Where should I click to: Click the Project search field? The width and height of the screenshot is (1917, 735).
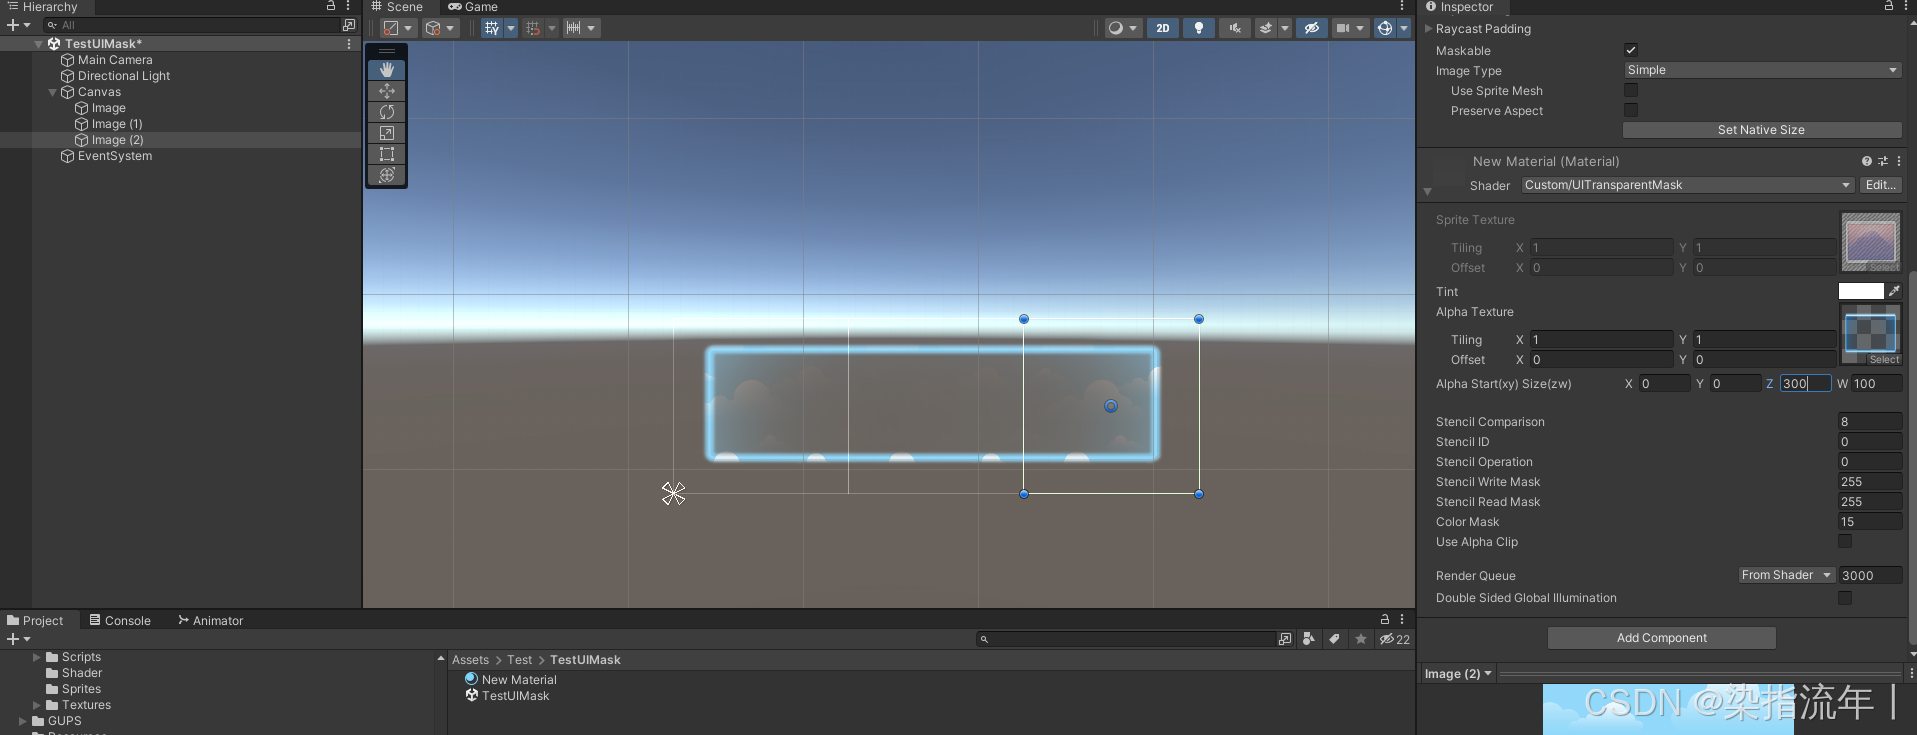pyautogui.click(x=1125, y=639)
